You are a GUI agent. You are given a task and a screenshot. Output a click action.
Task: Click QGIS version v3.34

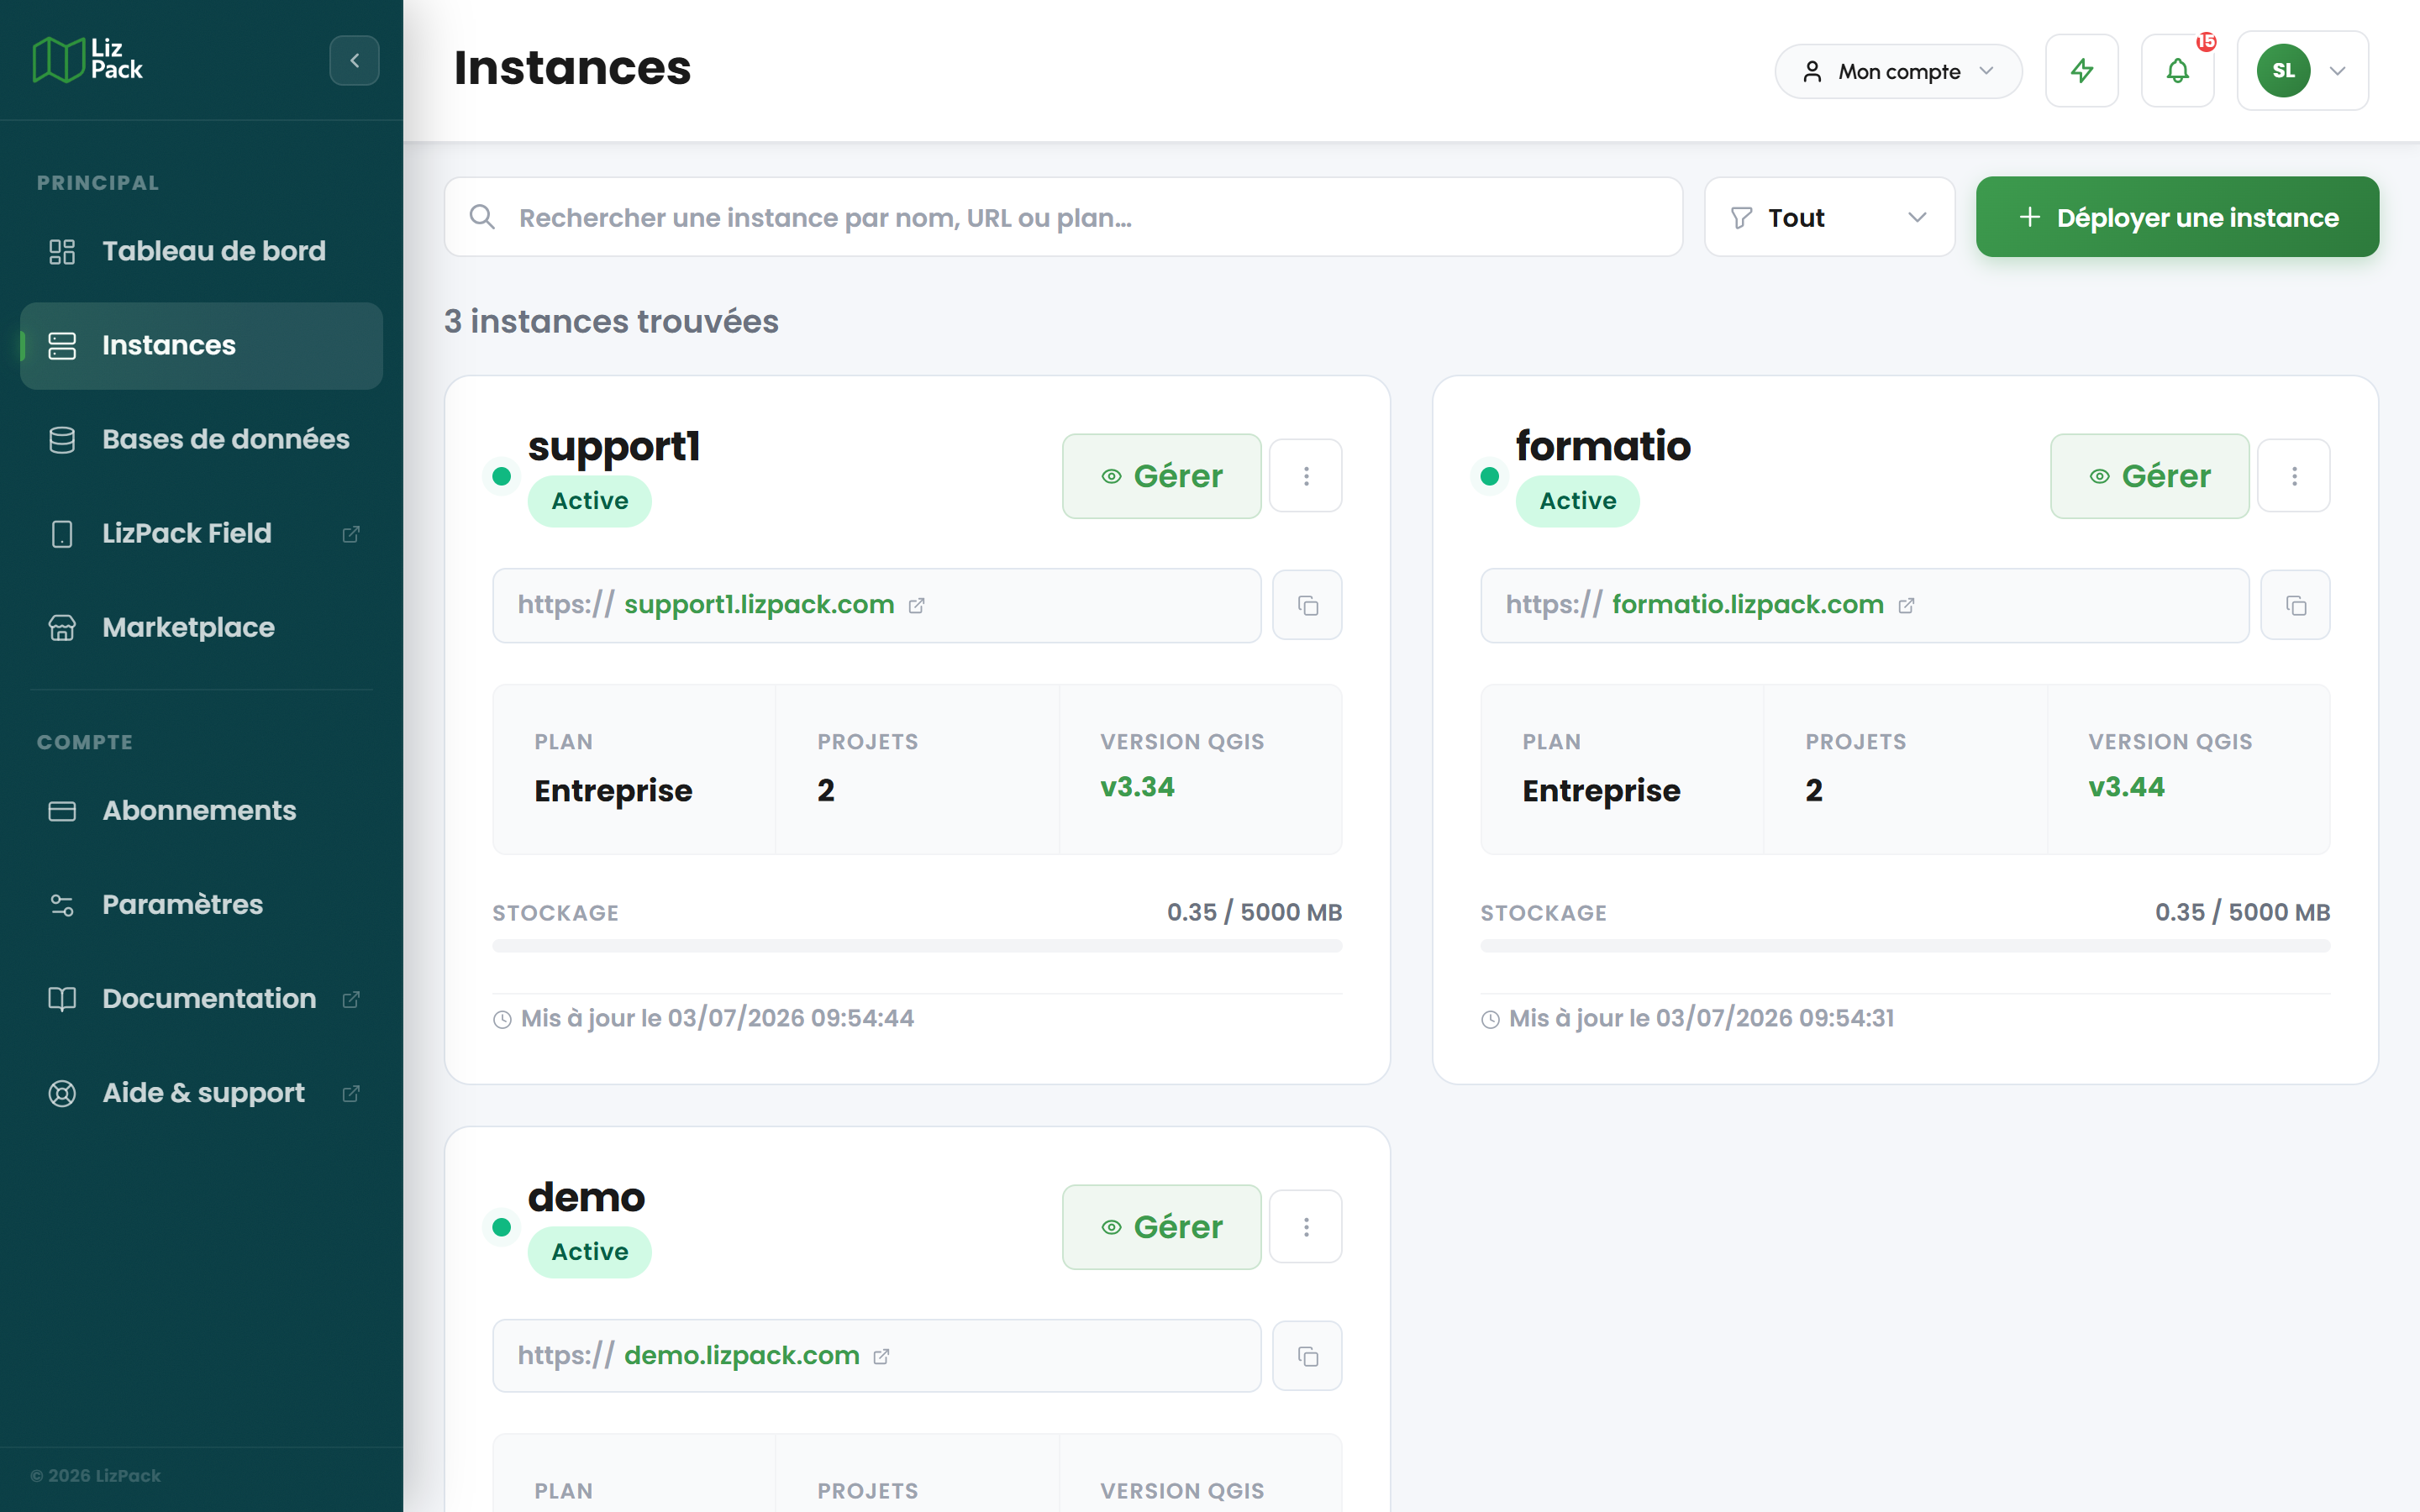(x=1137, y=787)
